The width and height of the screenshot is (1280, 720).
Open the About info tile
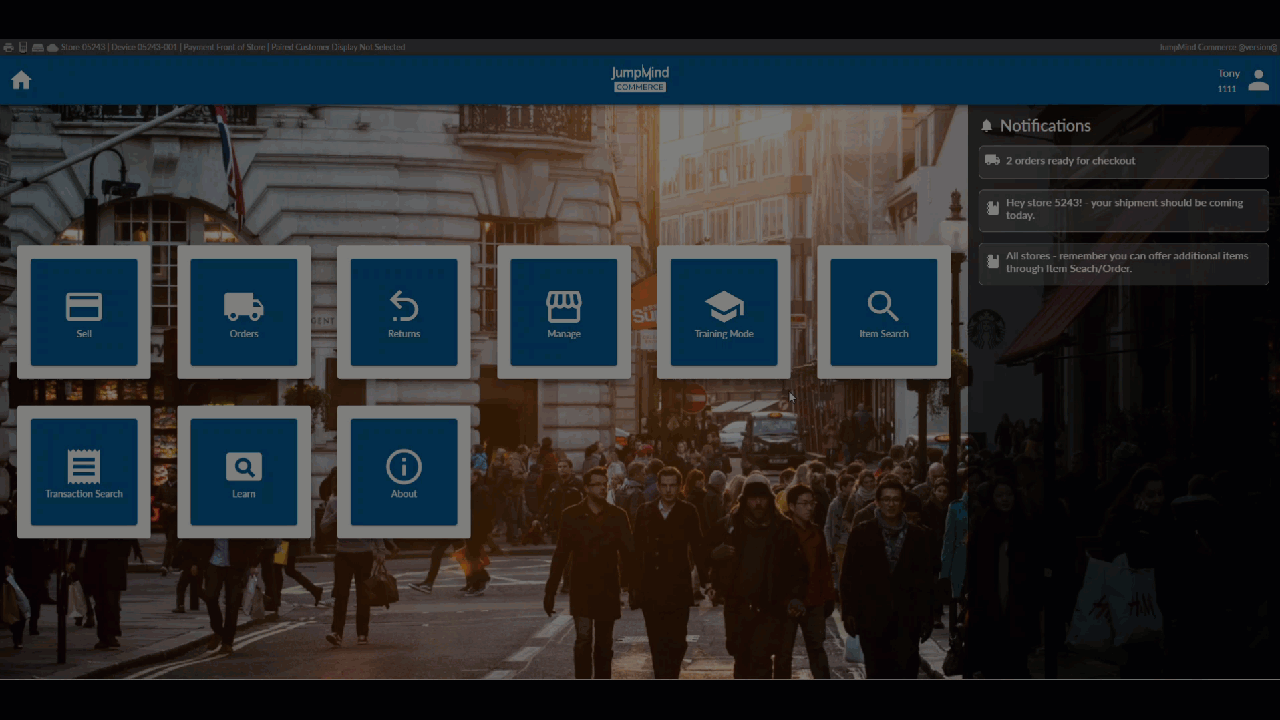pos(404,472)
